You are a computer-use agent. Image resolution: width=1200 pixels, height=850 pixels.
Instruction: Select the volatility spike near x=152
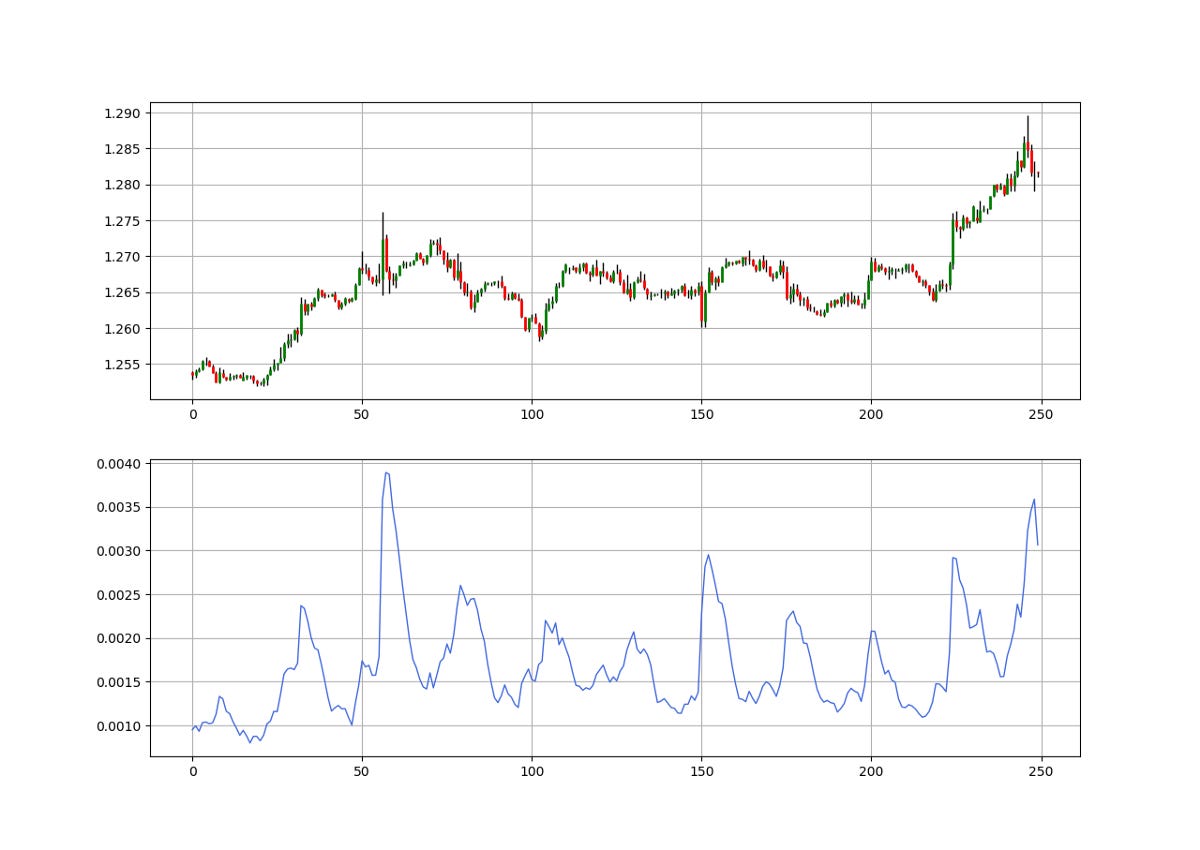pos(710,553)
